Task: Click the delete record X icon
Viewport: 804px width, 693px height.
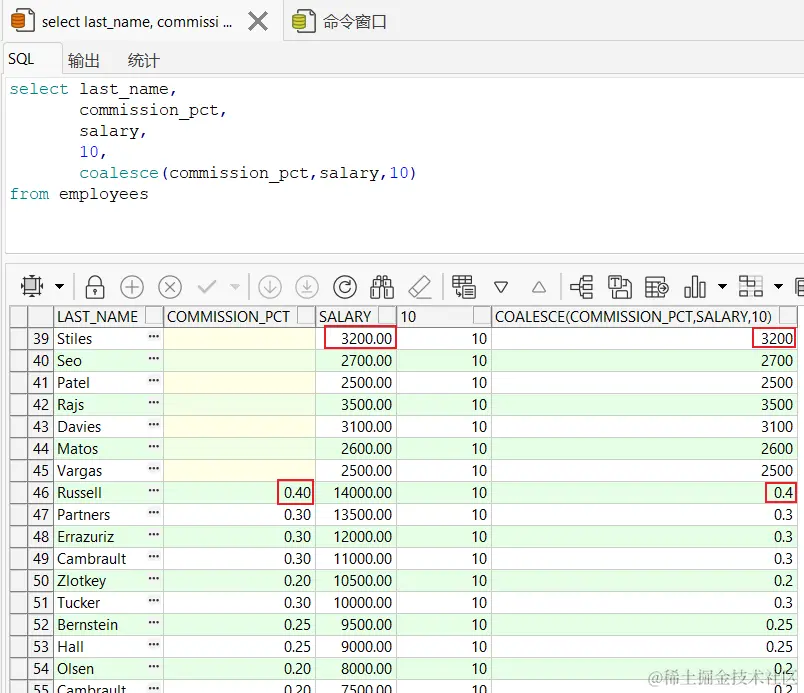Action: [x=170, y=287]
